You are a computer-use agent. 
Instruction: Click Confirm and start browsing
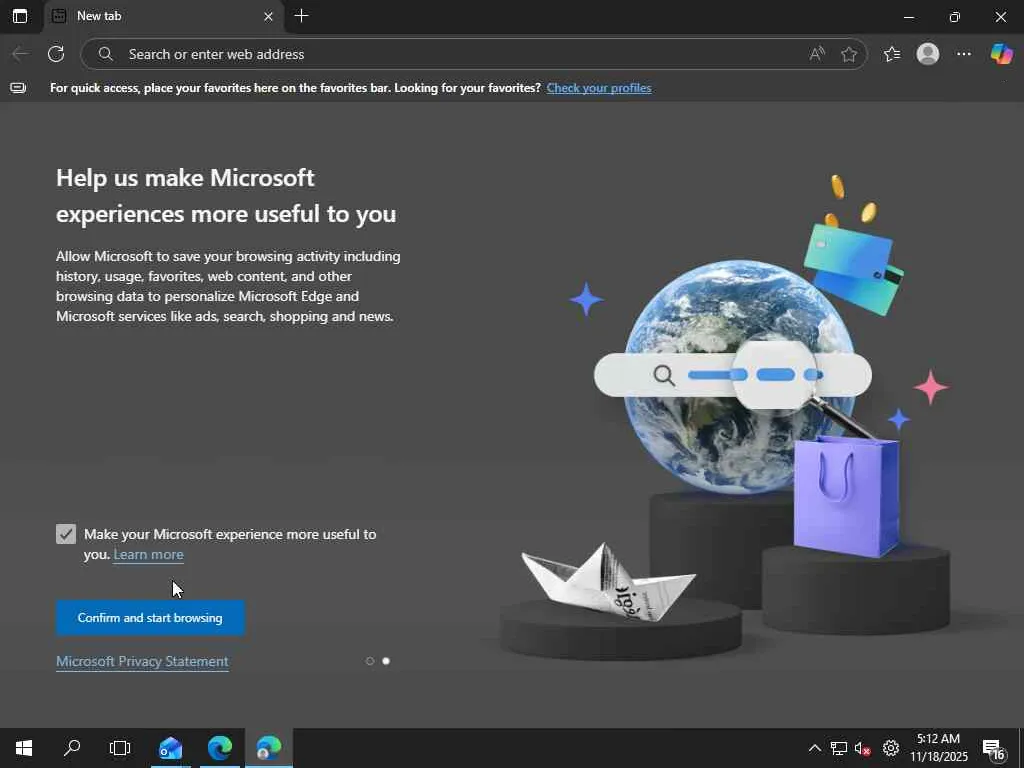(150, 618)
